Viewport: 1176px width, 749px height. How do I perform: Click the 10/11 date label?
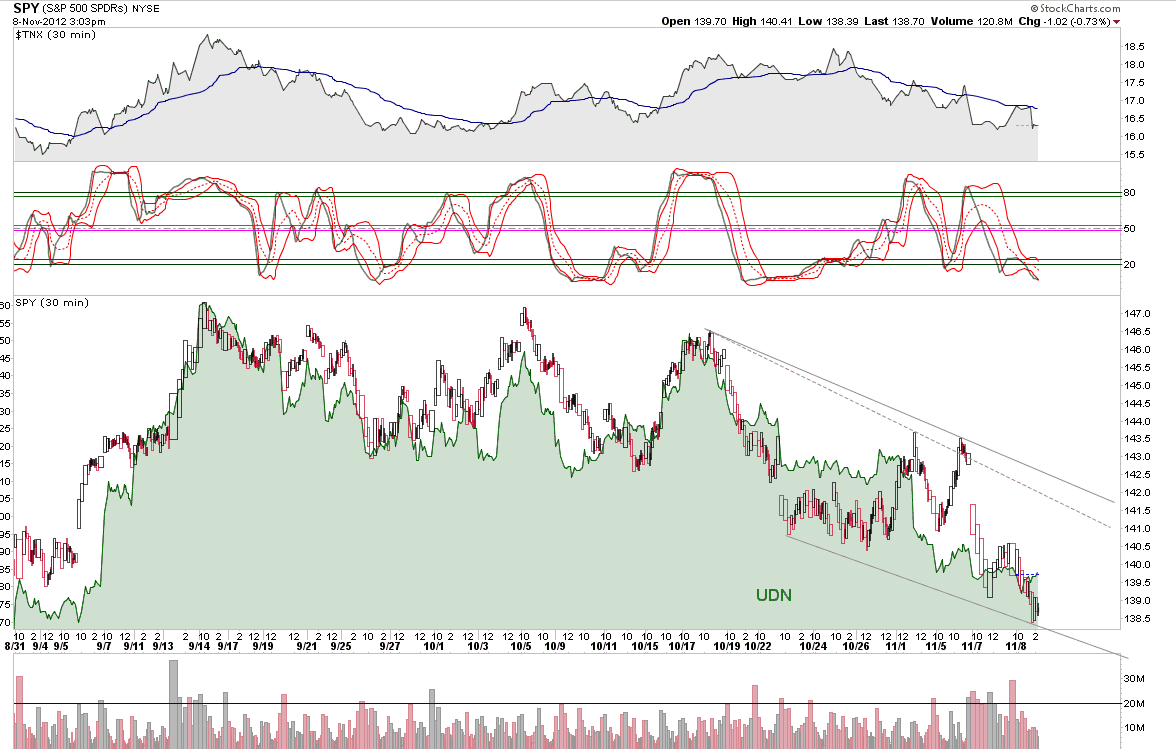click(604, 646)
